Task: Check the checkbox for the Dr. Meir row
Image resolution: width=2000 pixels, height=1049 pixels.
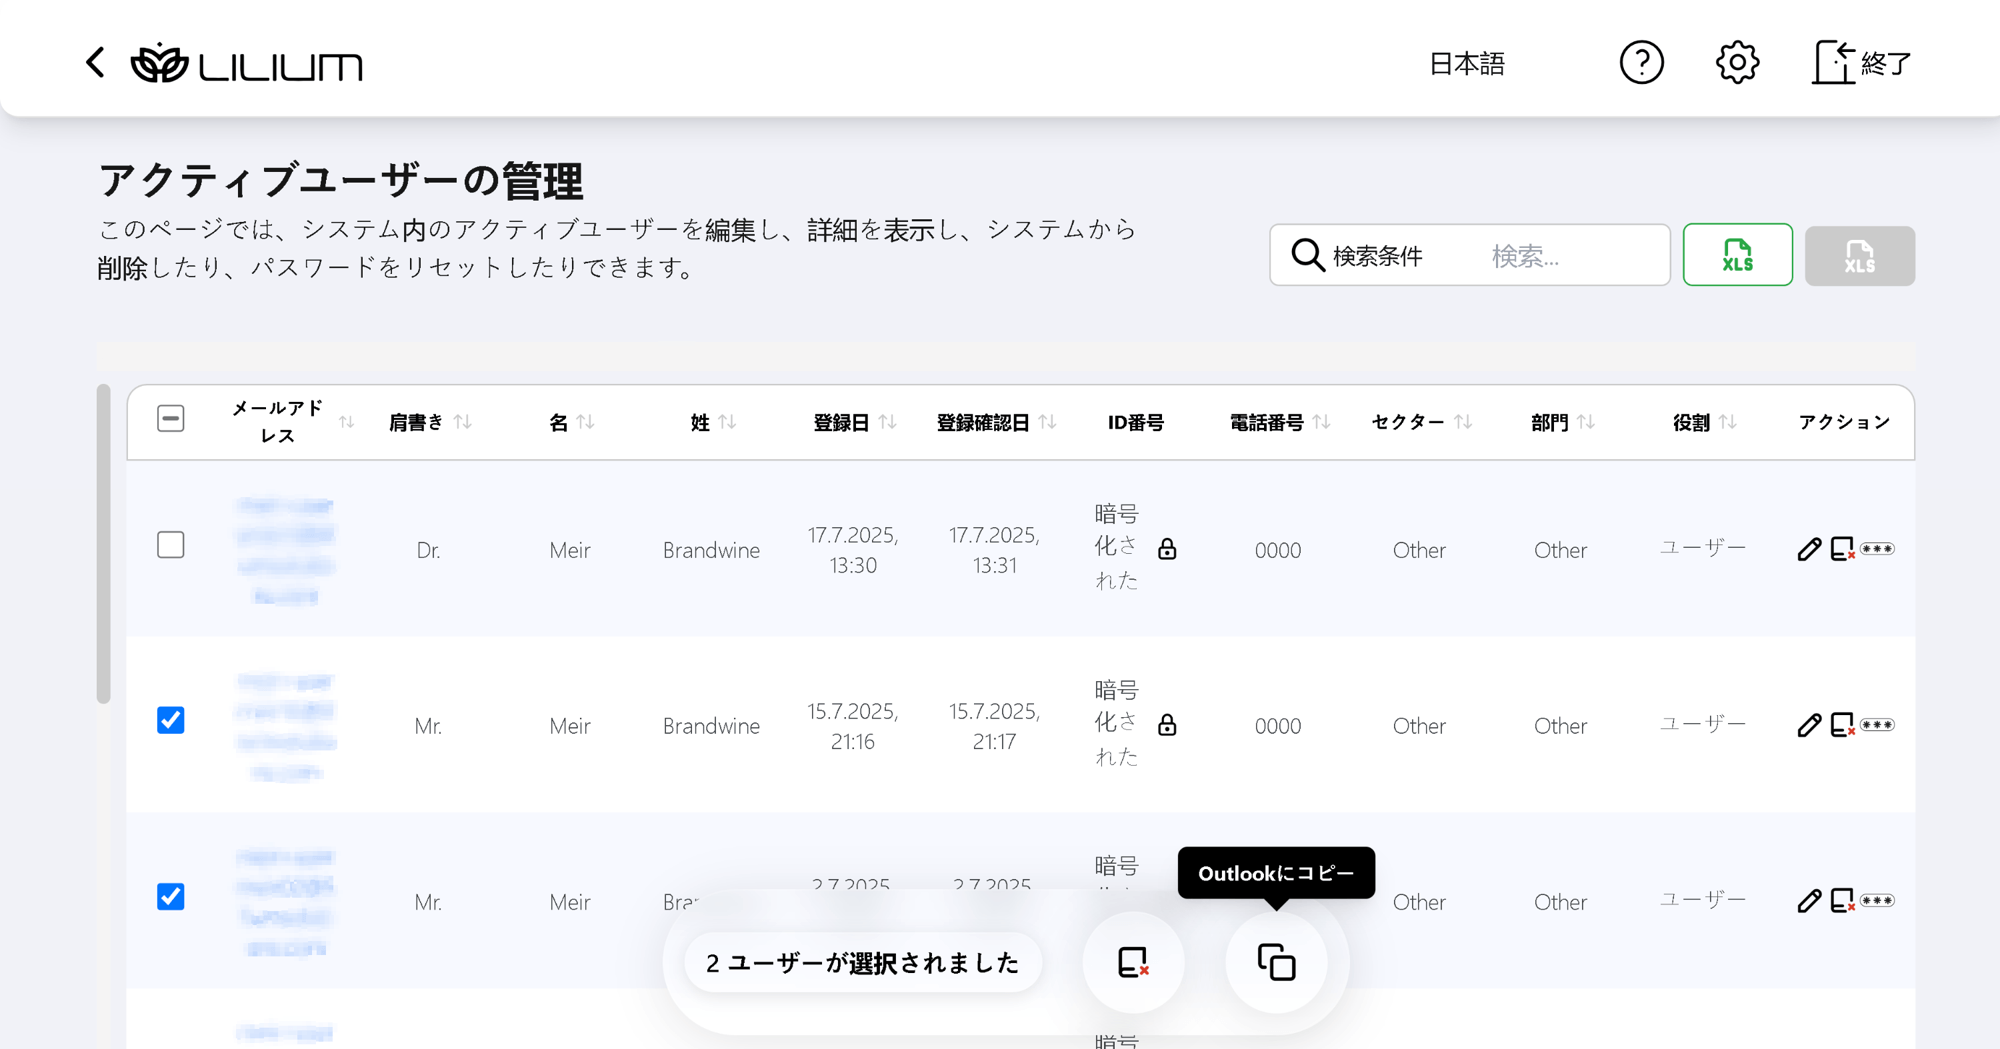Action: 171,545
